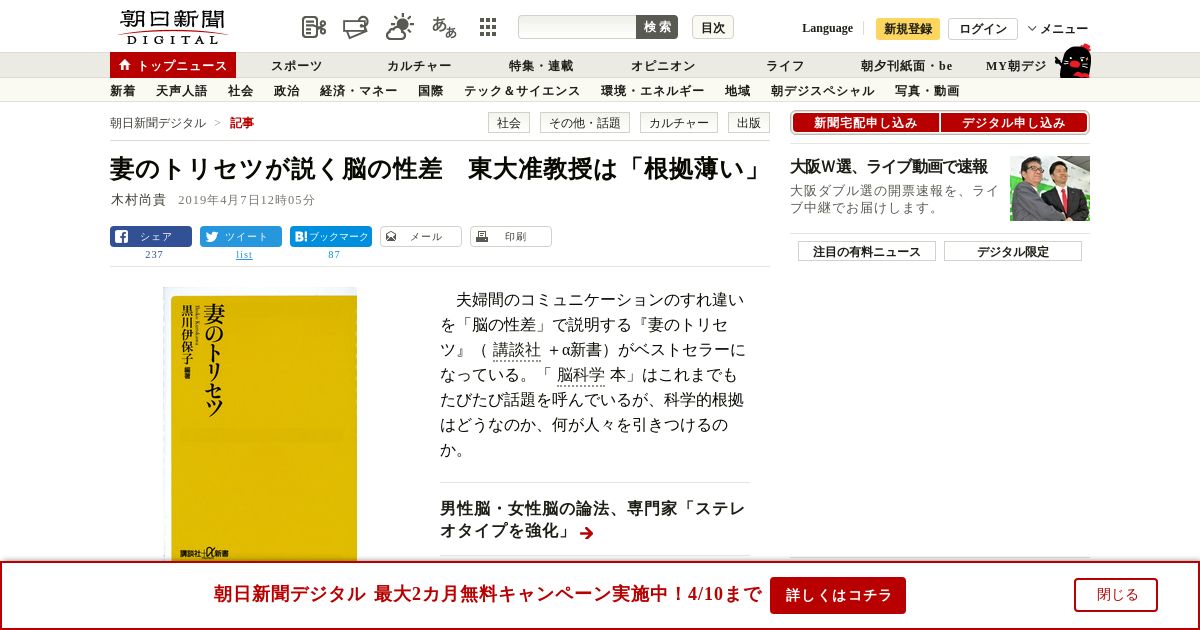Click the Osaka election photo thumbnail
1200x630 pixels.
[1050, 188]
